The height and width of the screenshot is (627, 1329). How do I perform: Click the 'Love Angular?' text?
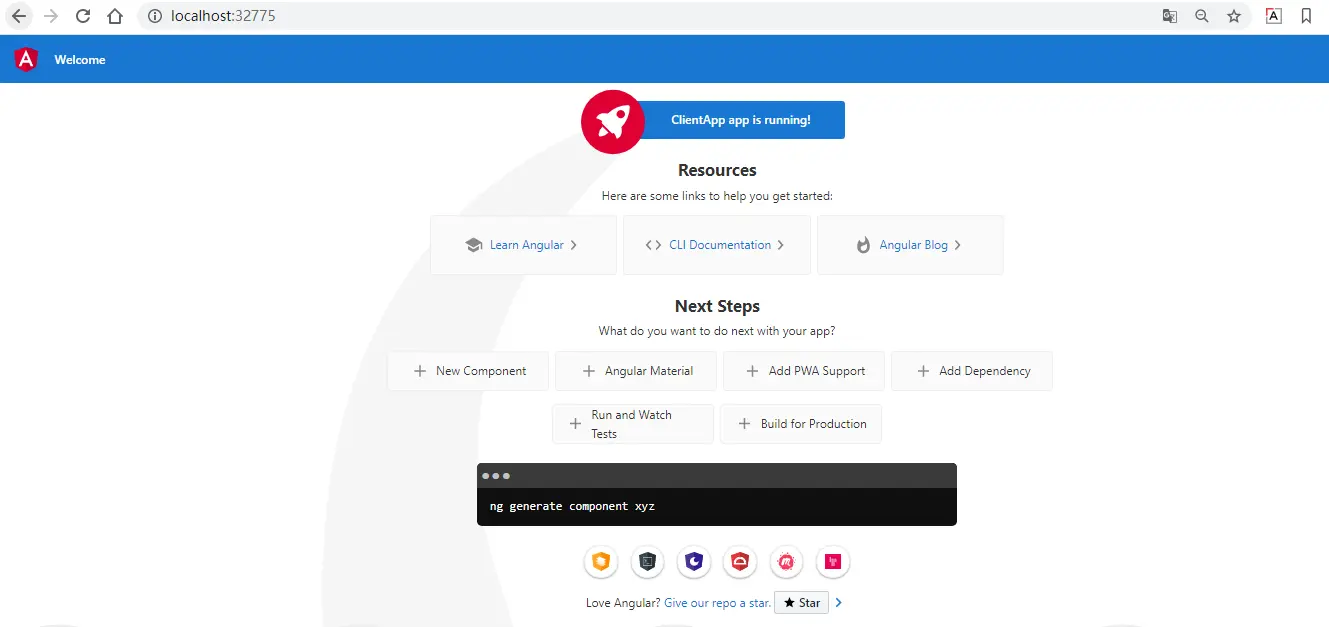(623, 603)
